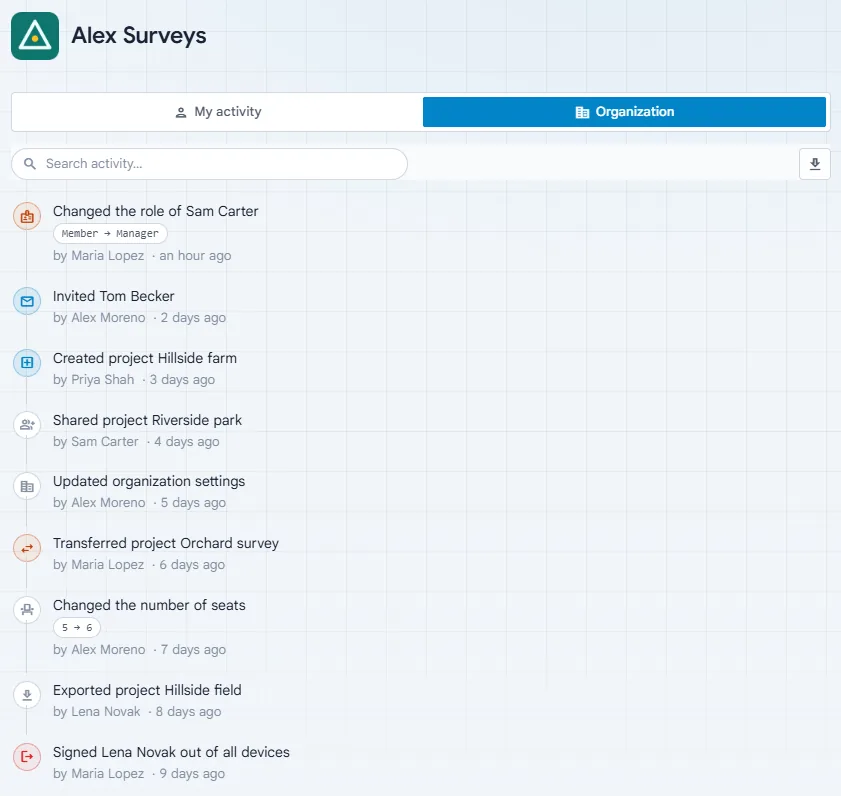This screenshot has height=796, width=841.
Task: Click the 5 → 6 seats change chip
Action: (77, 628)
